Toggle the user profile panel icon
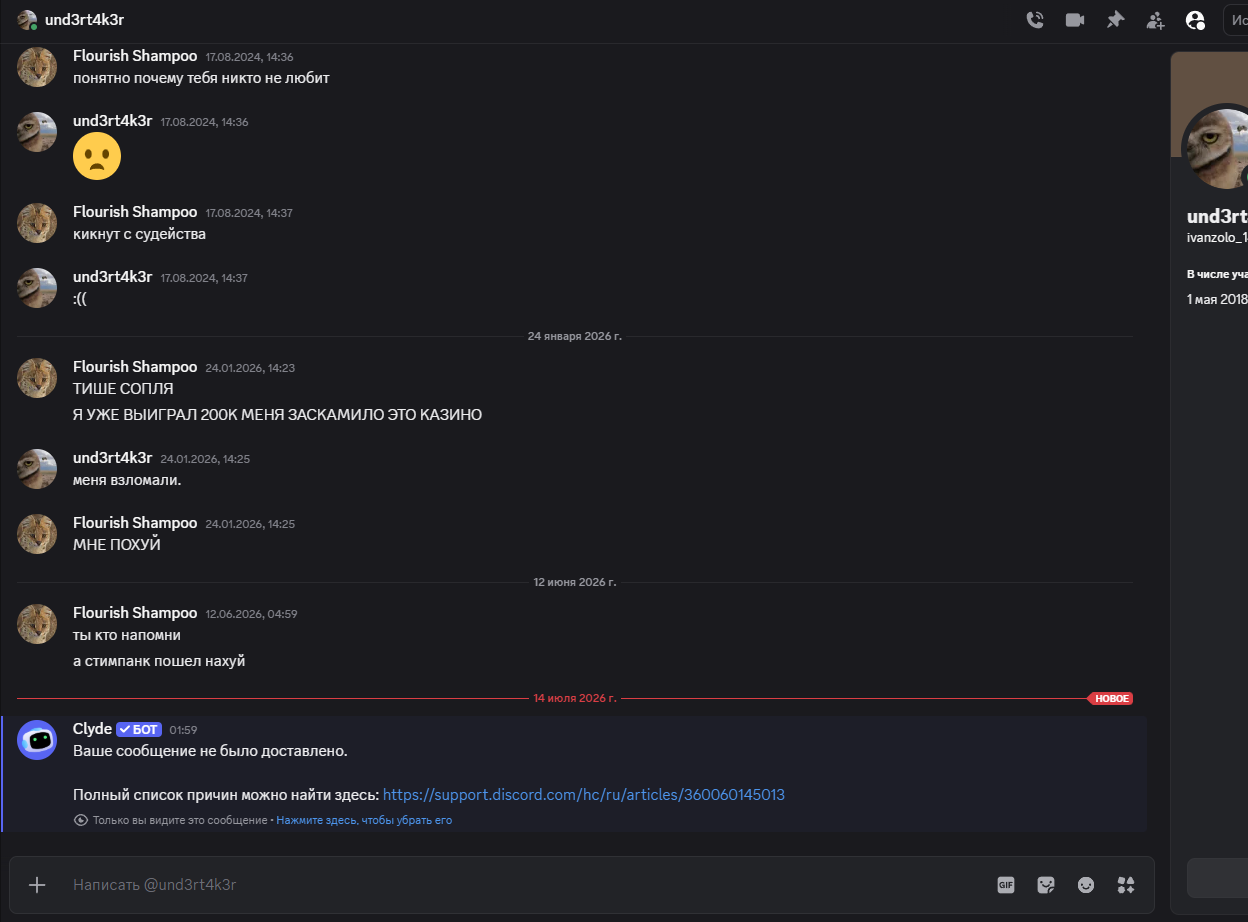This screenshot has height=922, width=1248. [1195, 20]
